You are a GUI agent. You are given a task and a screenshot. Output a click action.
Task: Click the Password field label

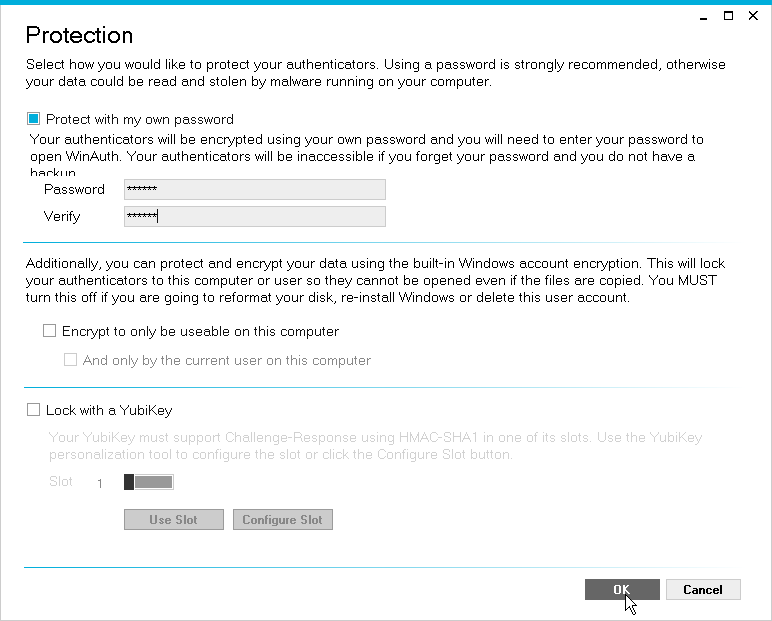[x=74, y=190]
